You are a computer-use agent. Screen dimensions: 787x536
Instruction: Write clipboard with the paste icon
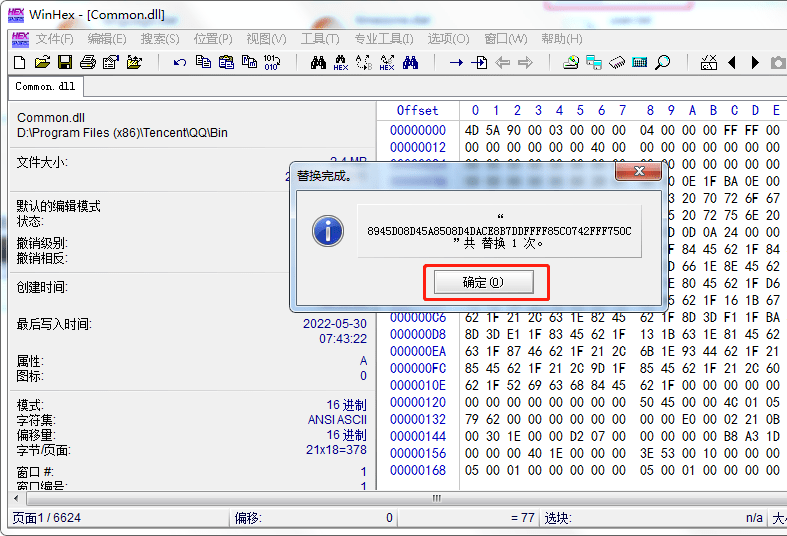(226, 62)
